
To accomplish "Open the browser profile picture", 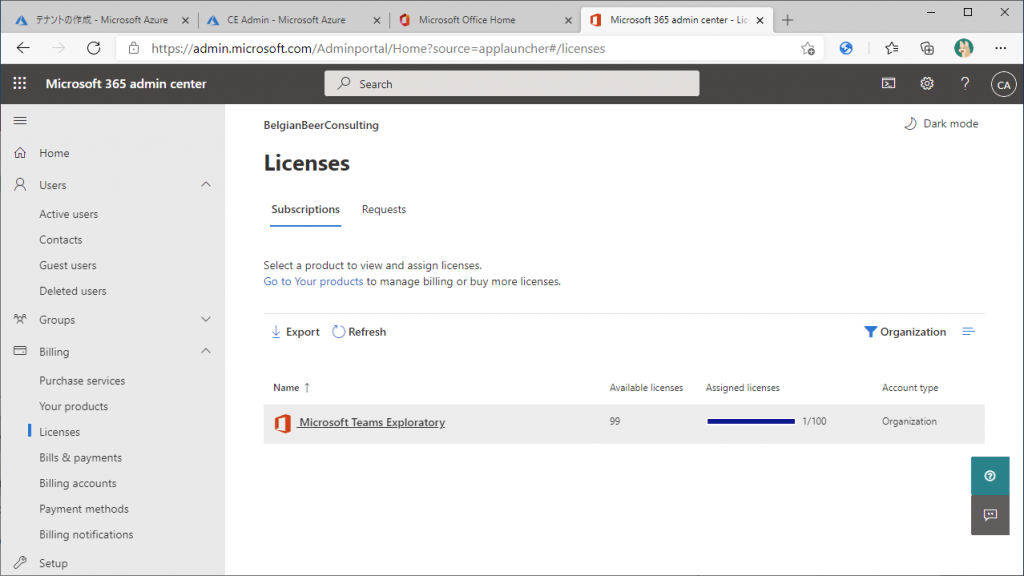I will pyautogui.click(x=964, y=48).
